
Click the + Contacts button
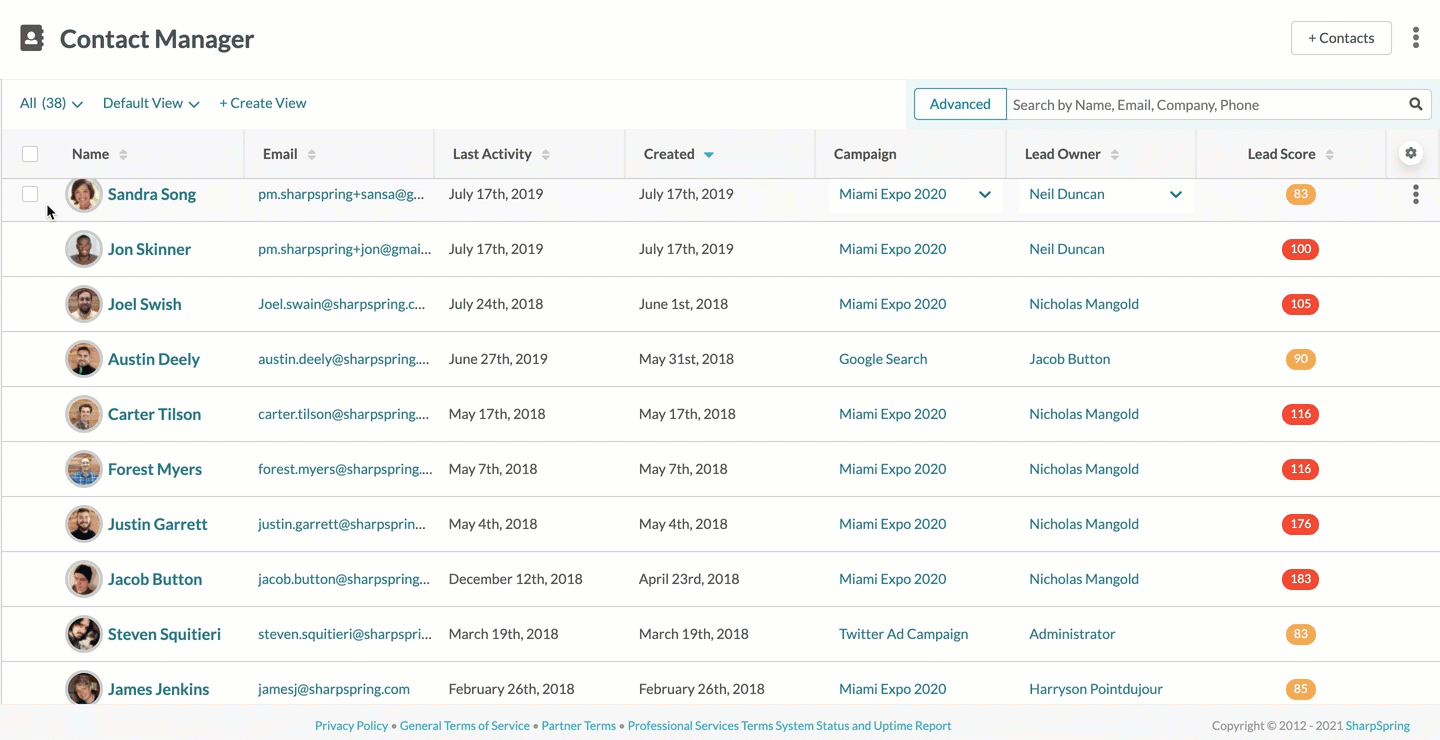[x=1340, y=38]
